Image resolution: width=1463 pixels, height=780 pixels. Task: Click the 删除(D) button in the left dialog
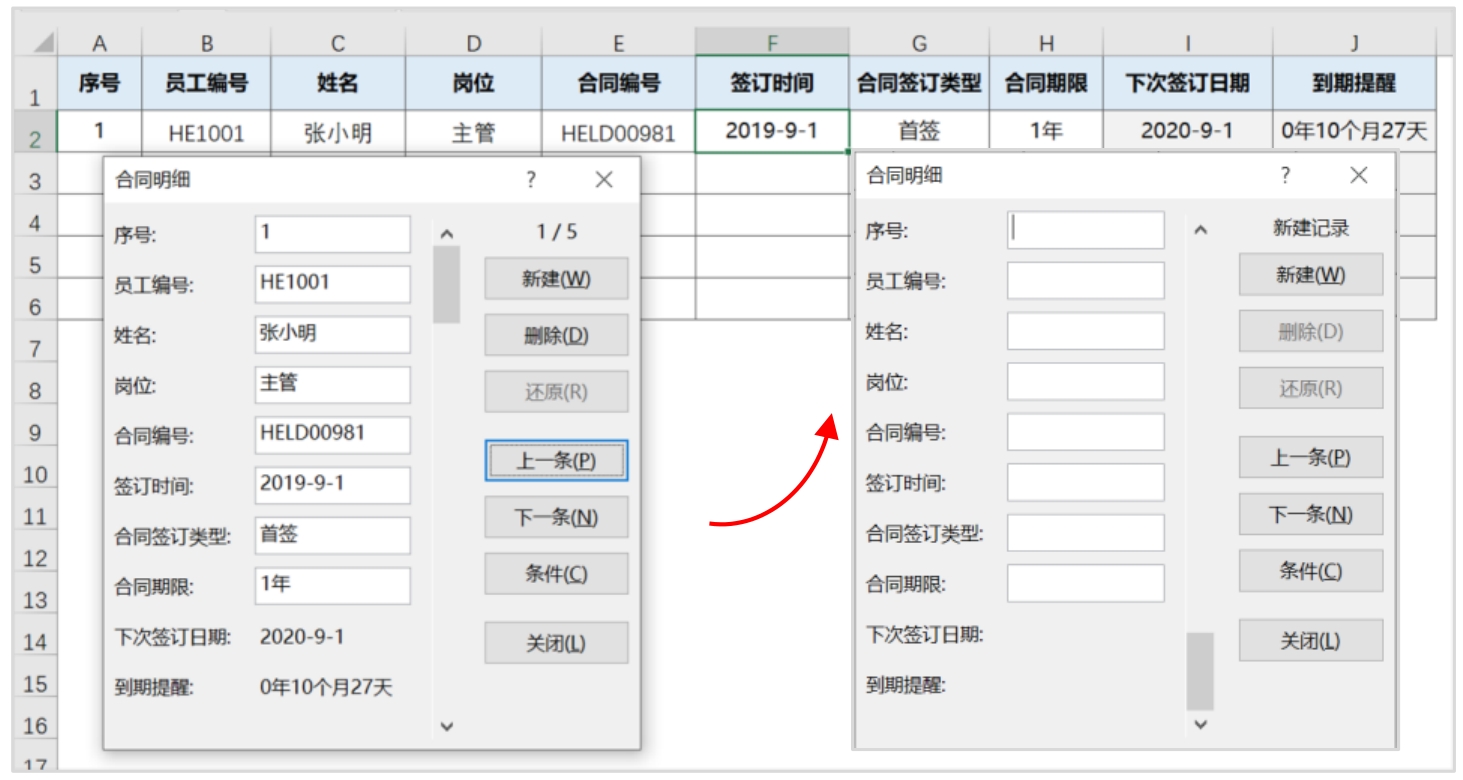556,335
